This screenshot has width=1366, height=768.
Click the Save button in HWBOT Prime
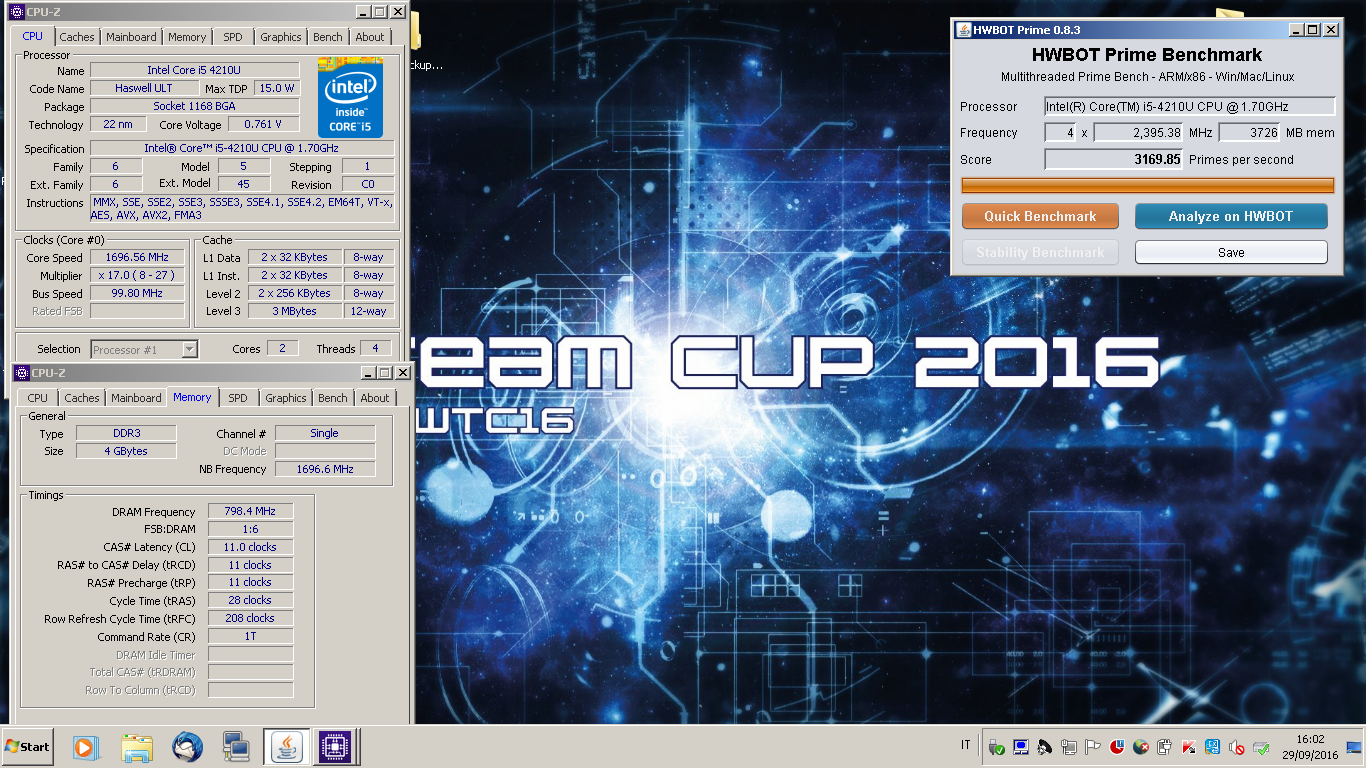click(1231, 252)
